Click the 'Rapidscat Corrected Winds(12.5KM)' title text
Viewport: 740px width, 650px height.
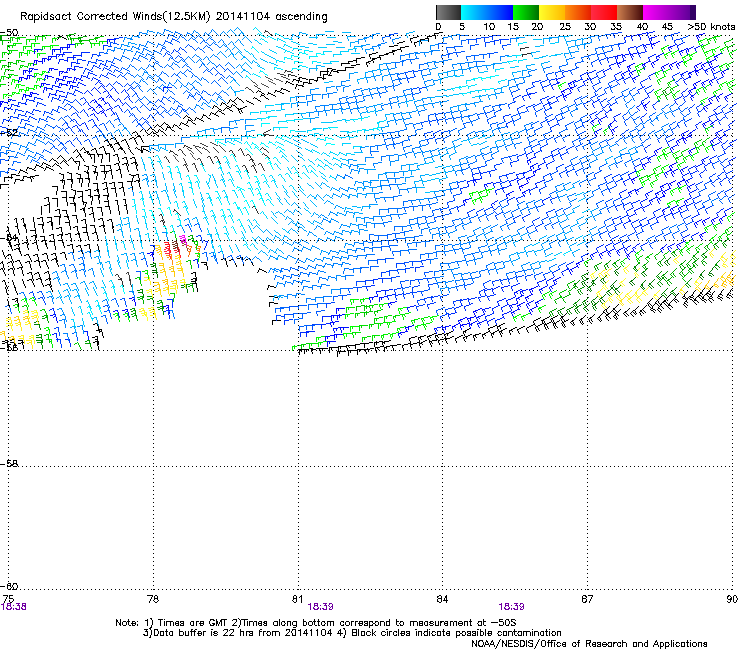pyautogui.click(x=115, y=17)
